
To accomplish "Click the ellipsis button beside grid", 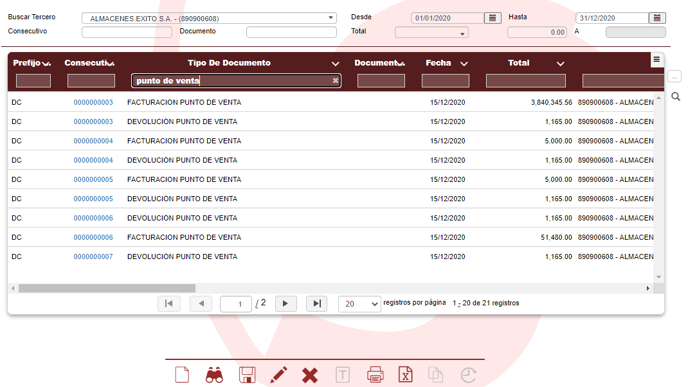I will [674, 77].
